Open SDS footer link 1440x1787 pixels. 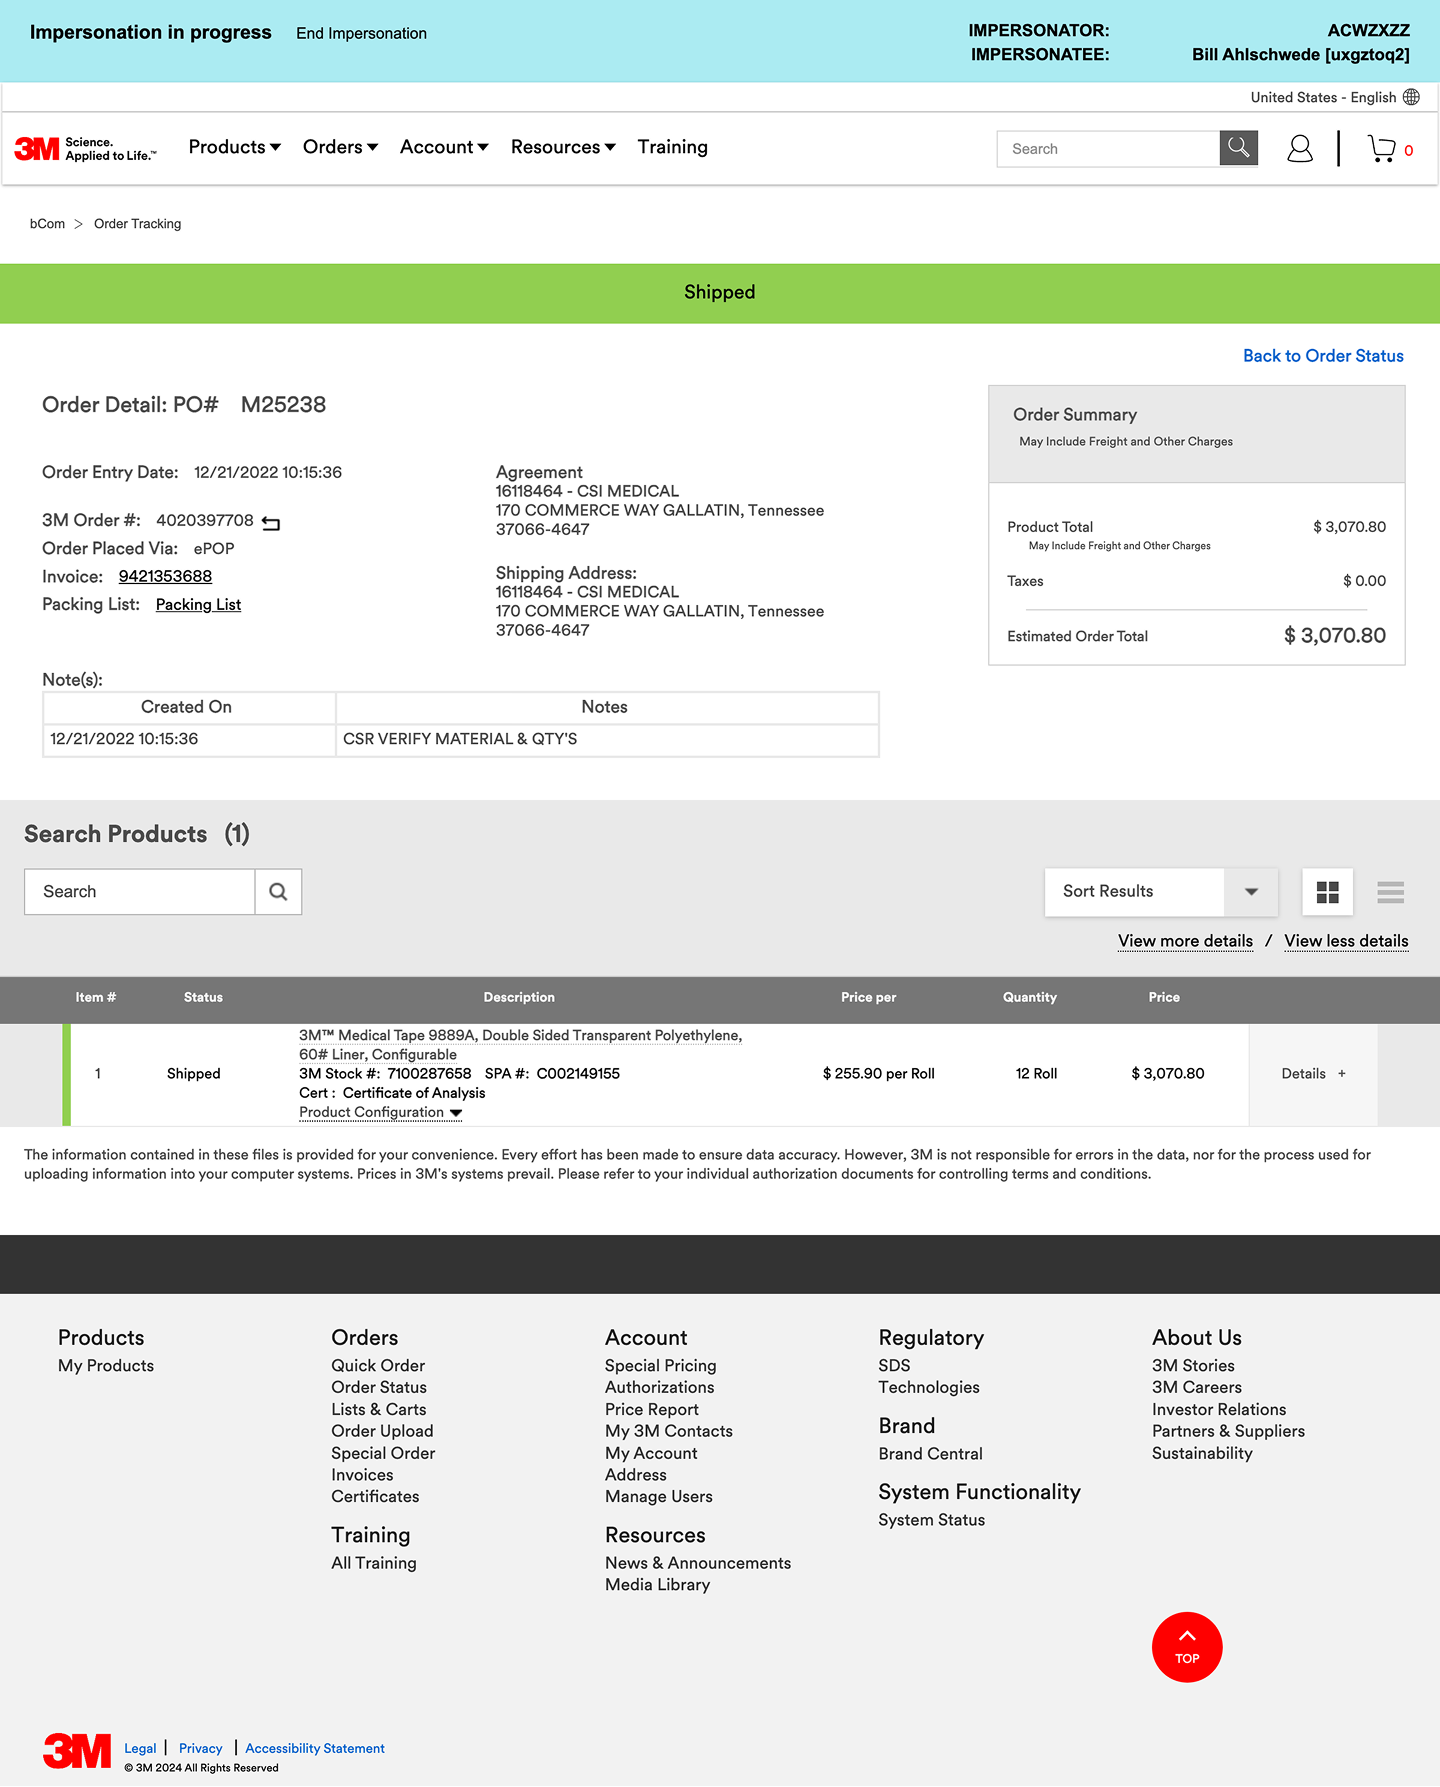(894, 1366)
